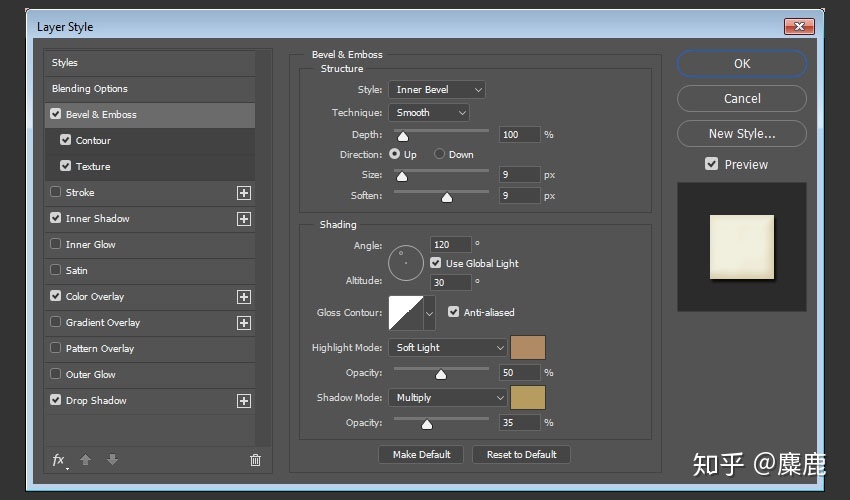Enable the Satin checkbox
850x500 pixels.
click(55, 270)
